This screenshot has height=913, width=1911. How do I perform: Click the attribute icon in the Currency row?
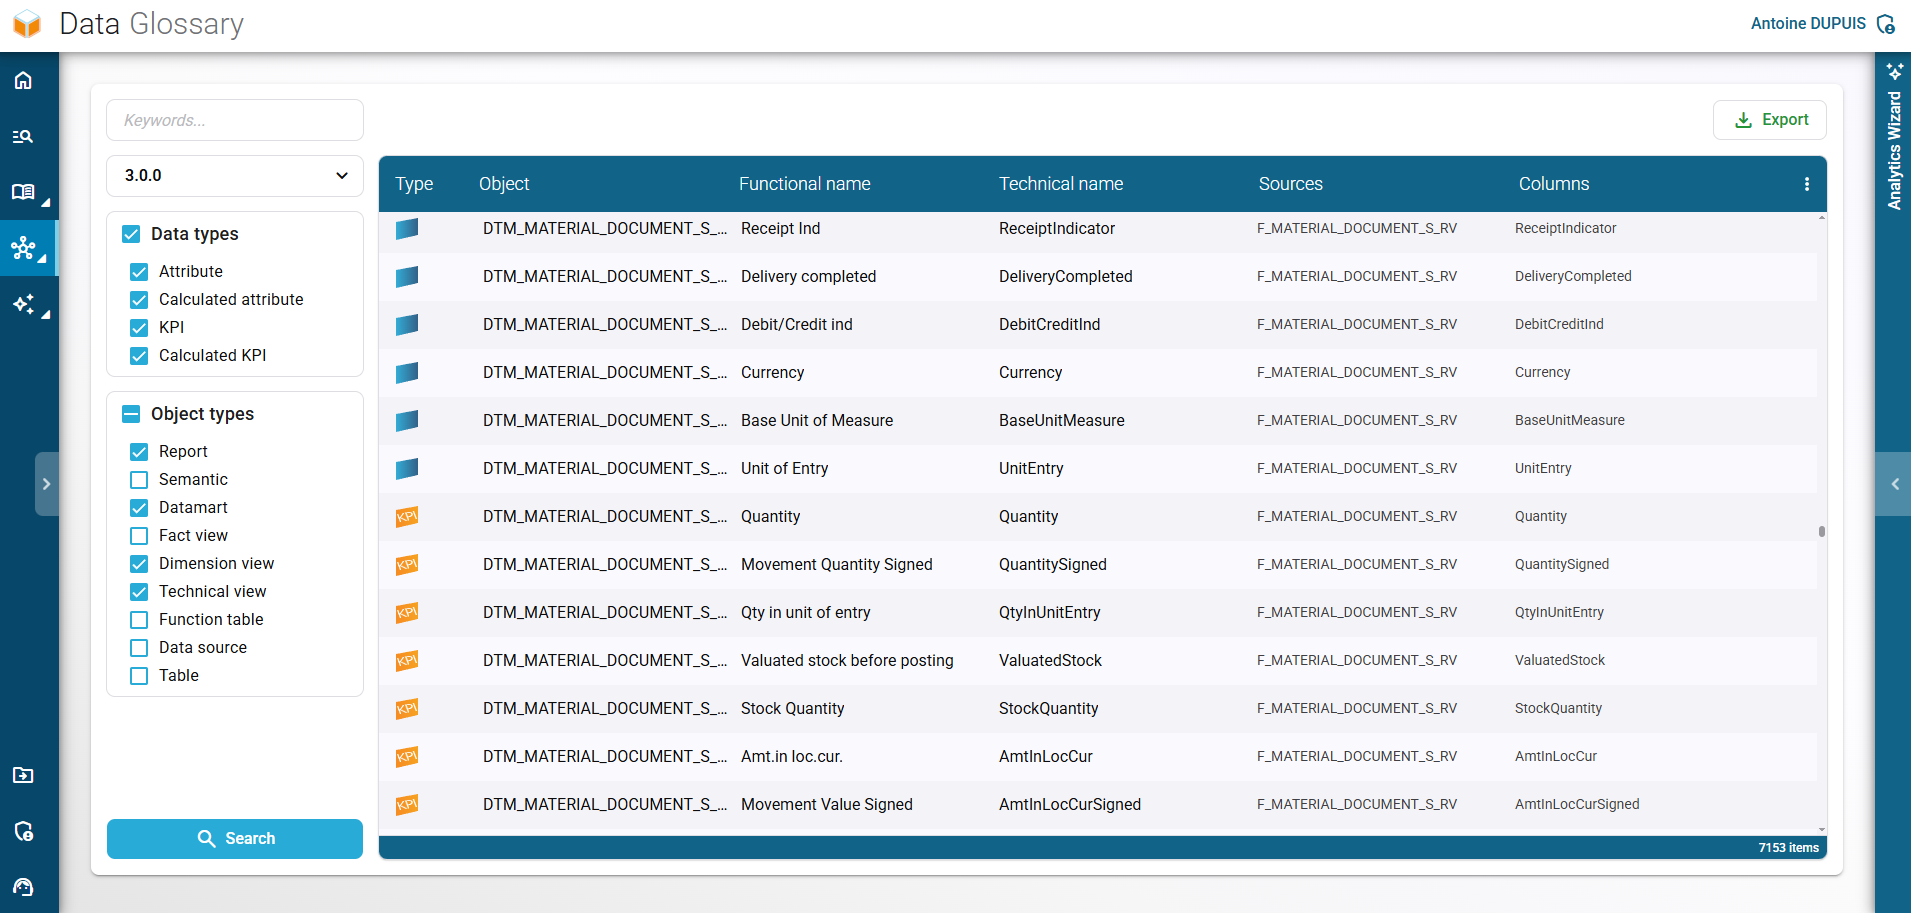[407, 373]
